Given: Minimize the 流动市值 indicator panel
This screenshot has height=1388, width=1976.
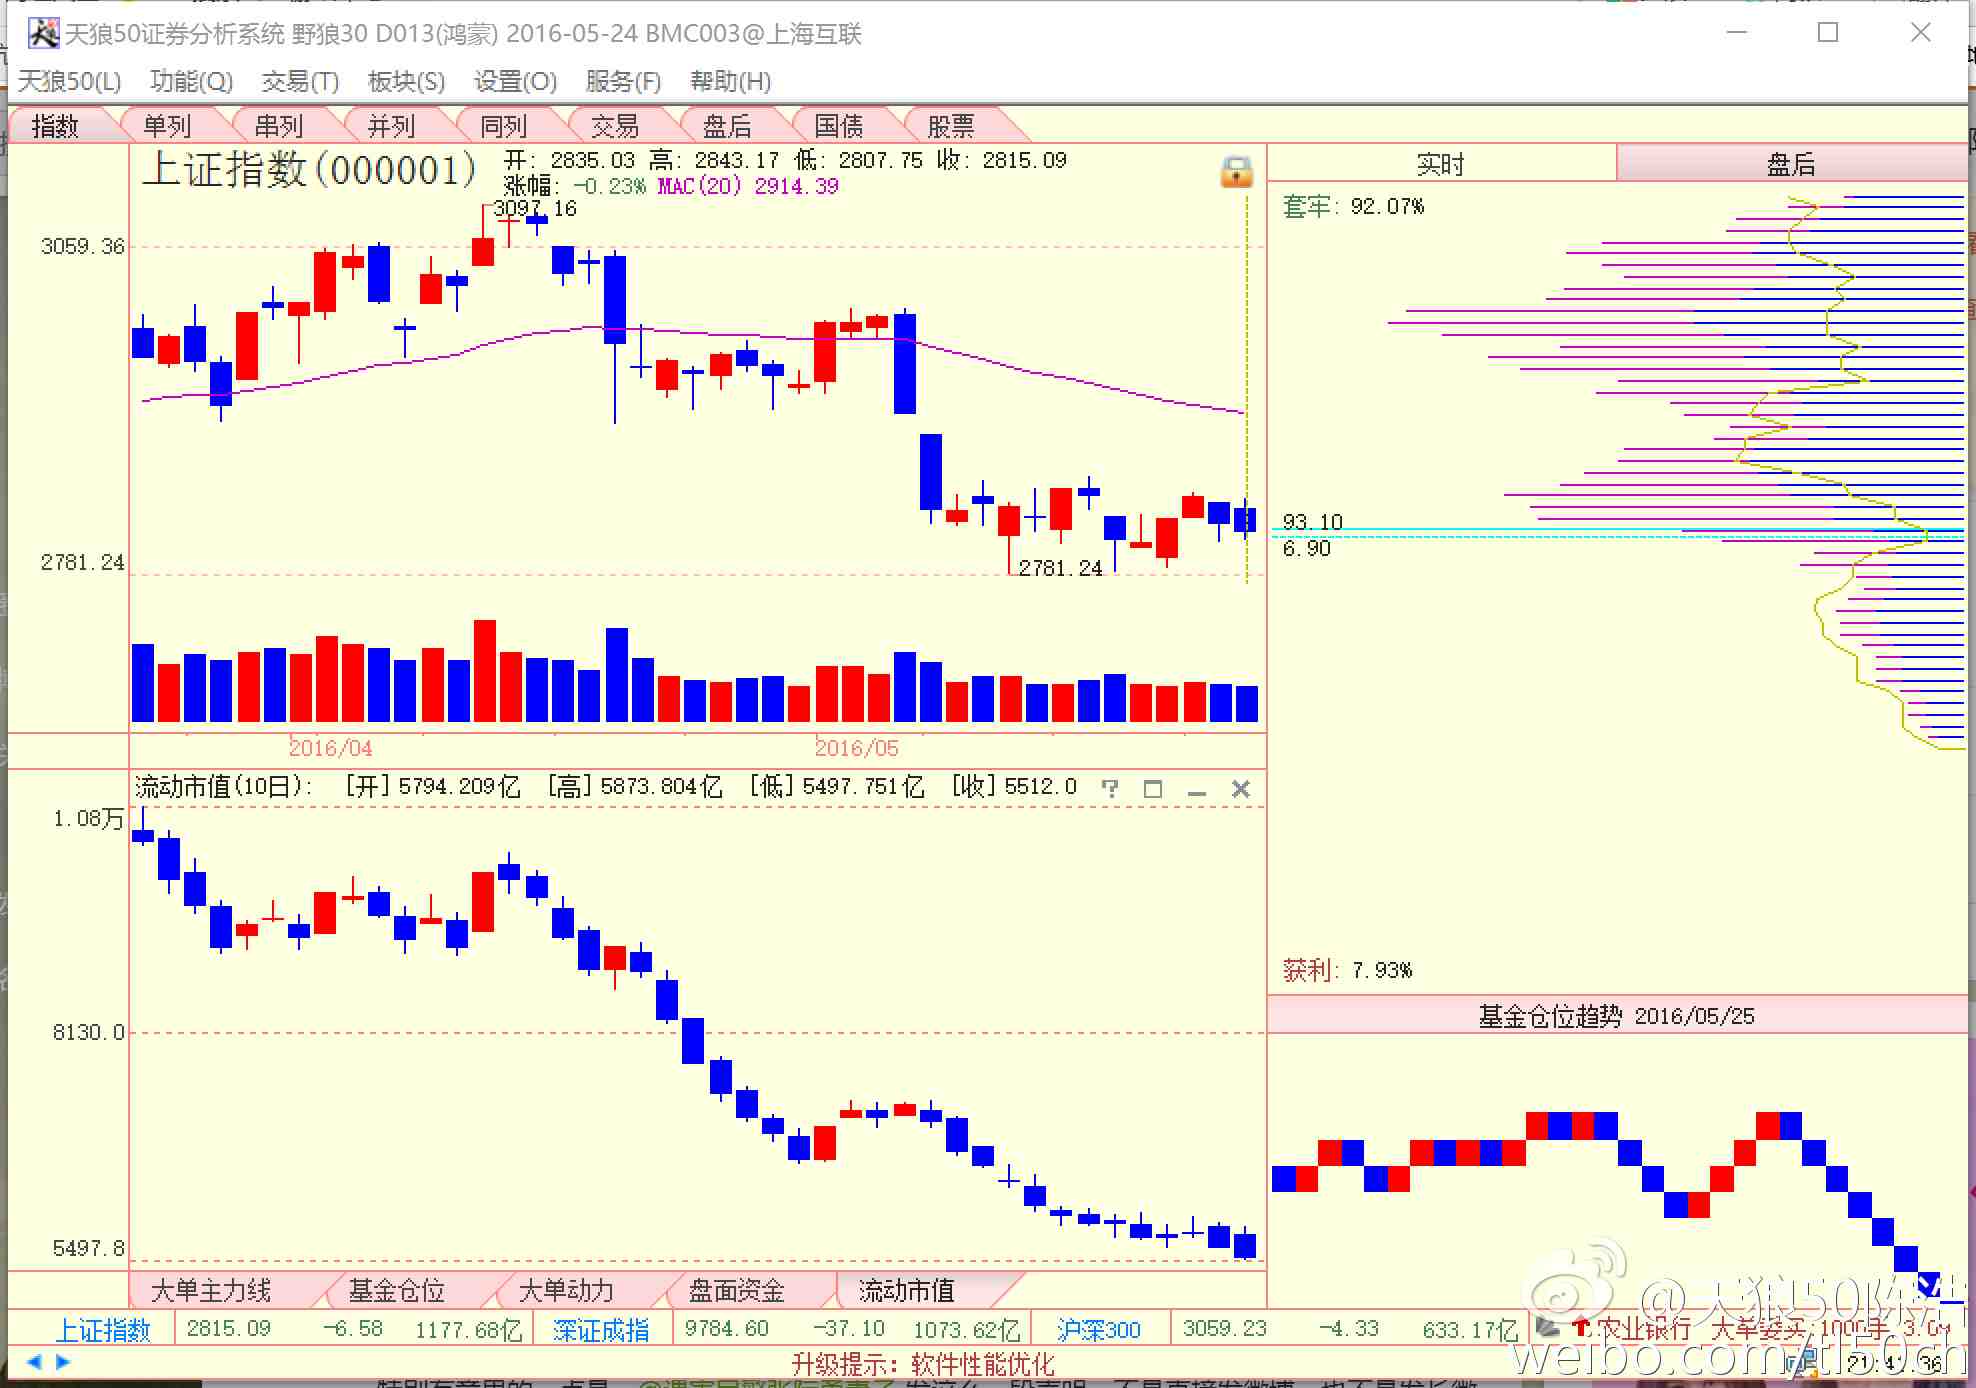Looking at the screenshot, I should click(x=1196, y=790).
